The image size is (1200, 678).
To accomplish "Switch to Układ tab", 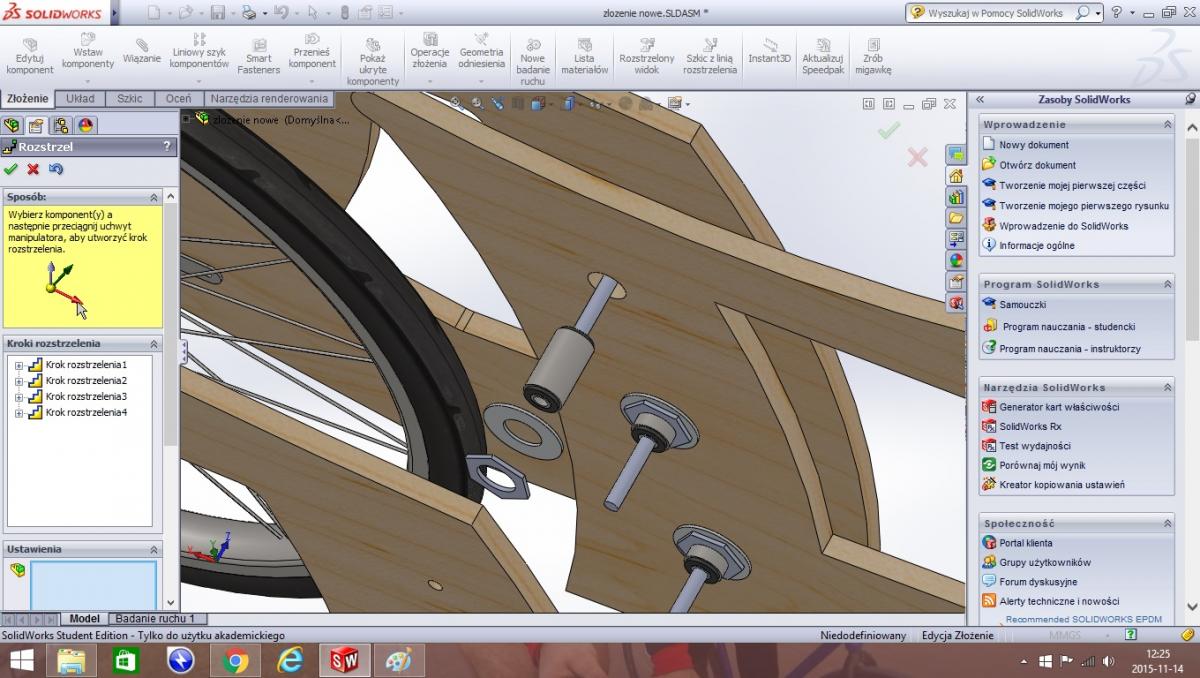I will 80,99.
